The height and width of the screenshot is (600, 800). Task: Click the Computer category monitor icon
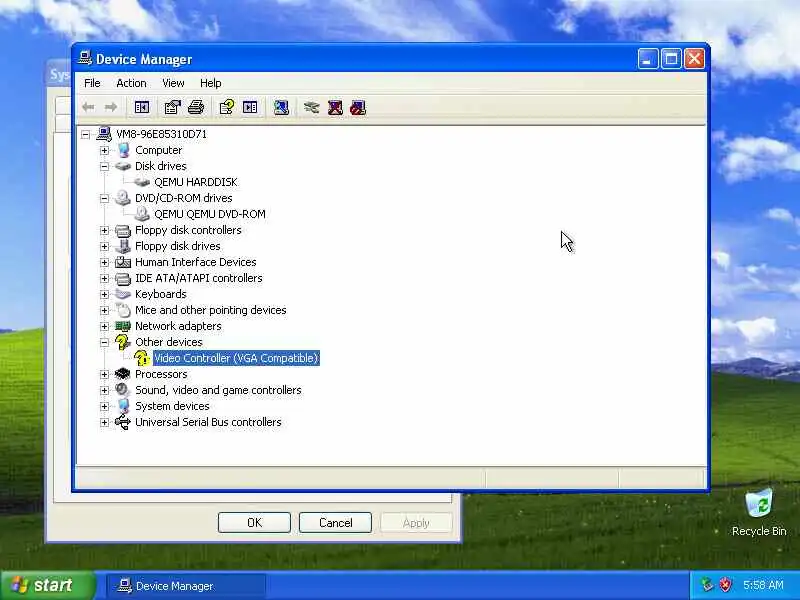[123, 150]
